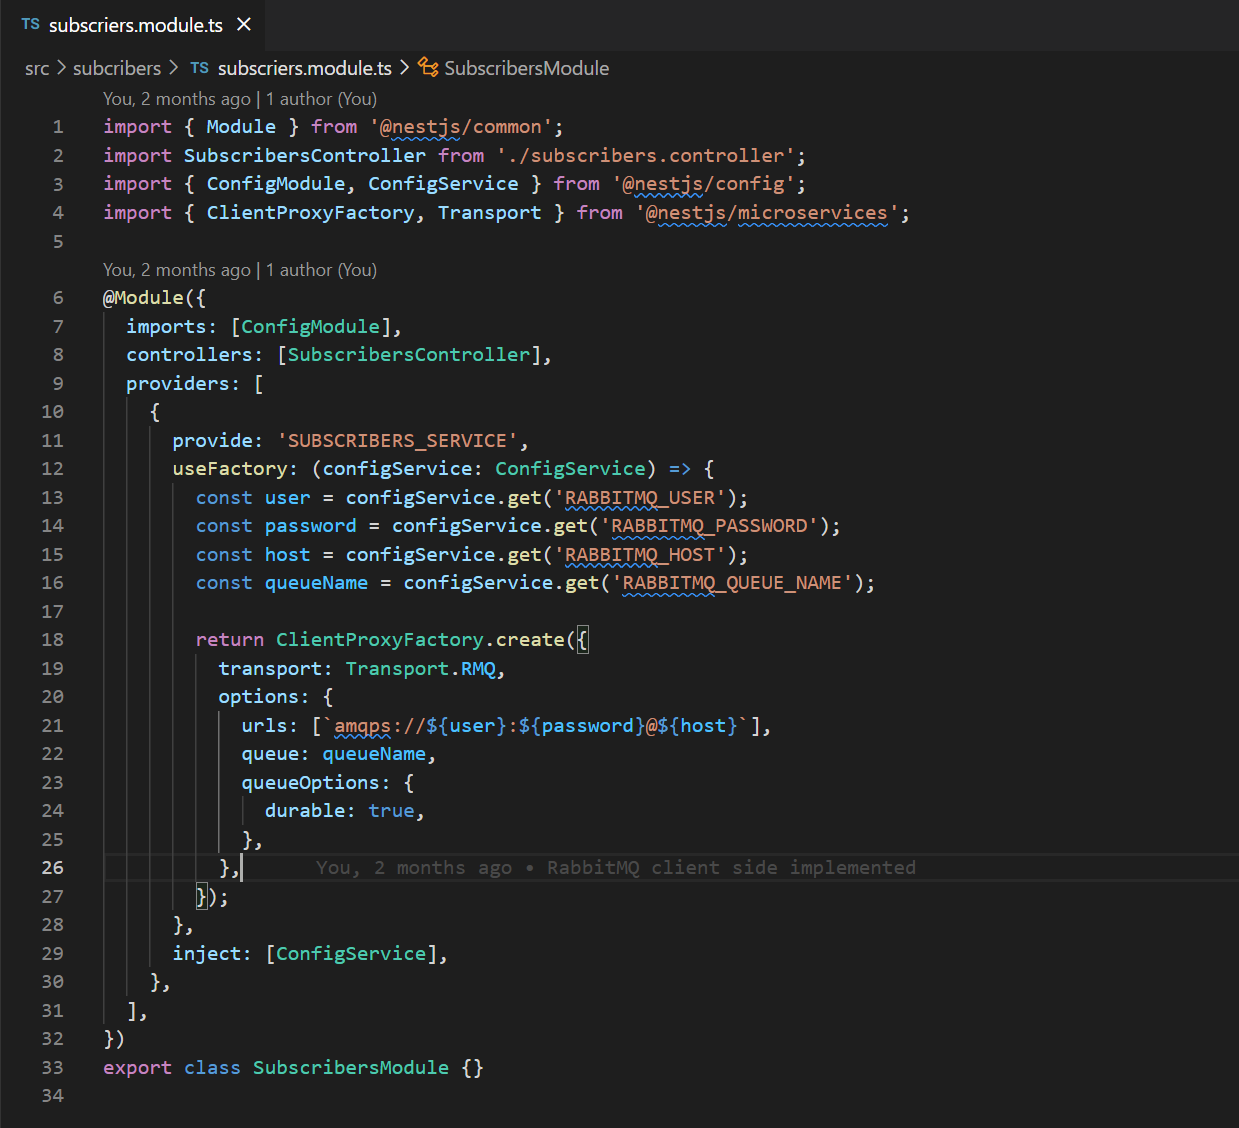Screen dimensions: 1239x1128
Task: Click queueName variable declaration on line 16
Action: (316, 583)
